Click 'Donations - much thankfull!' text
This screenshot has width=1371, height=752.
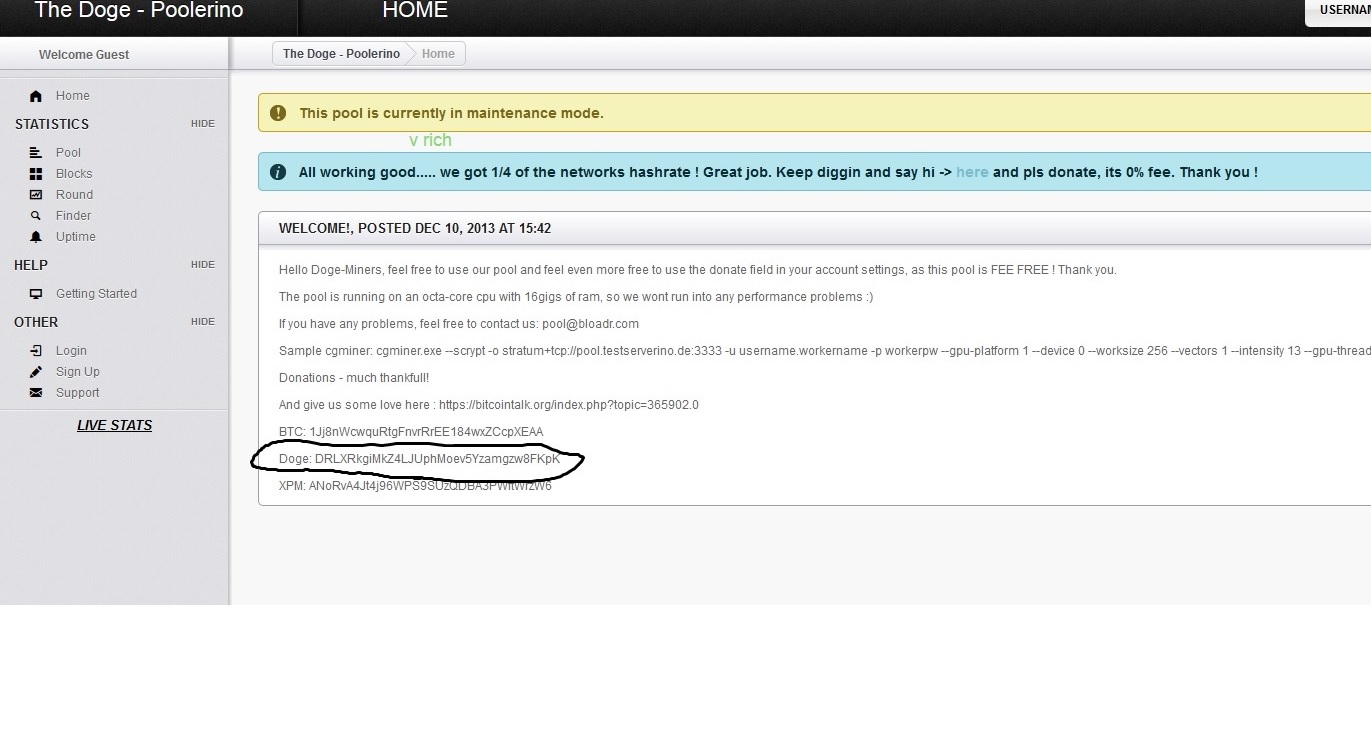(x=354, y=378)
